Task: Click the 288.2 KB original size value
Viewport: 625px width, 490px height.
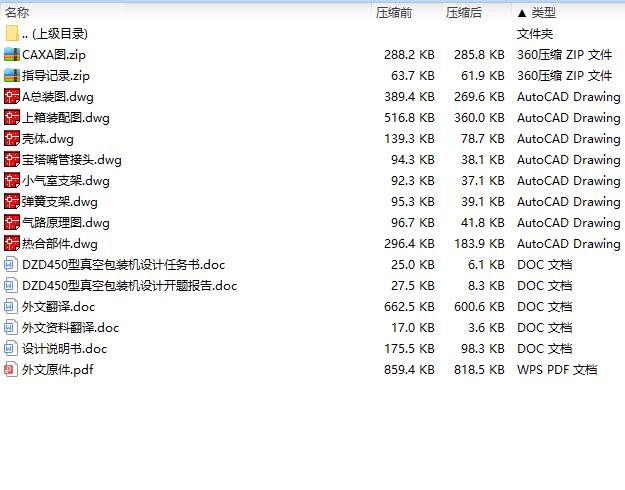Action: 409,55
